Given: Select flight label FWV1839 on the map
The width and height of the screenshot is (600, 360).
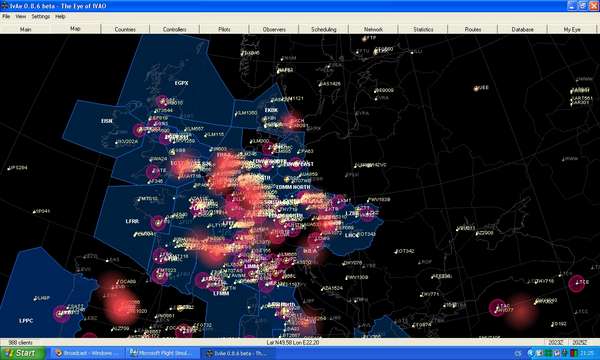Looking at the screenshot, I should point(379,200).
